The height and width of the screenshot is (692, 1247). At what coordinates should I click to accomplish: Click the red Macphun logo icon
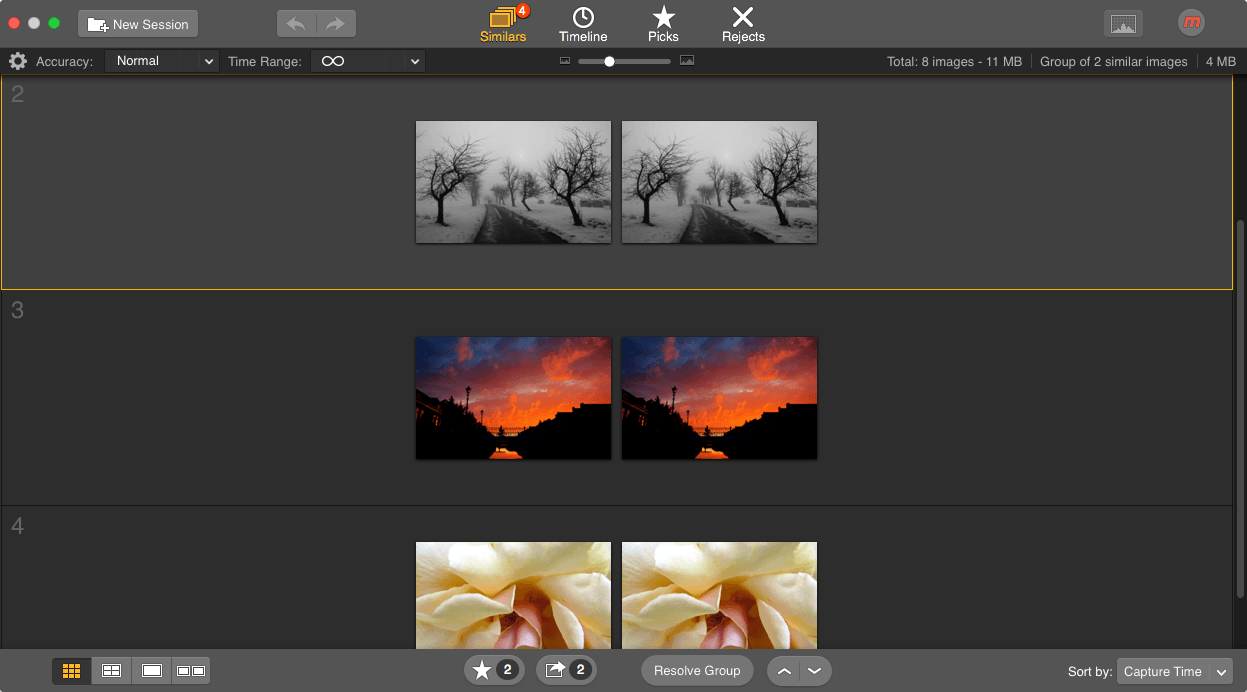pos(1191,23)
